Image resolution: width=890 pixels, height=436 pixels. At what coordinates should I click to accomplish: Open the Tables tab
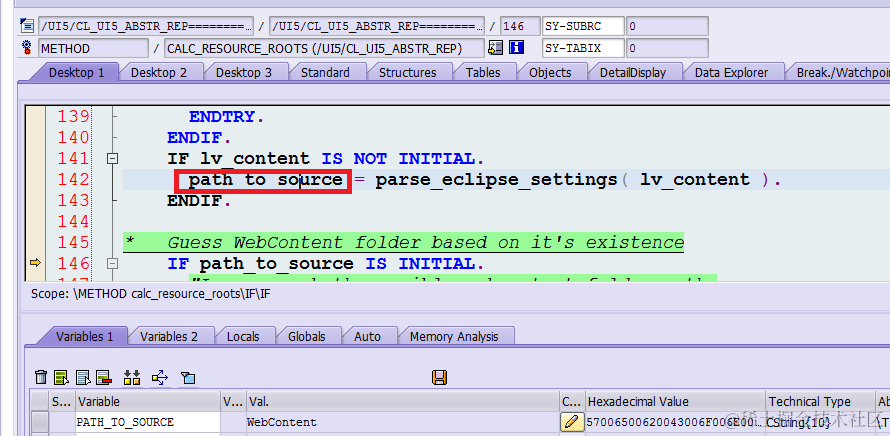(483, 73)
